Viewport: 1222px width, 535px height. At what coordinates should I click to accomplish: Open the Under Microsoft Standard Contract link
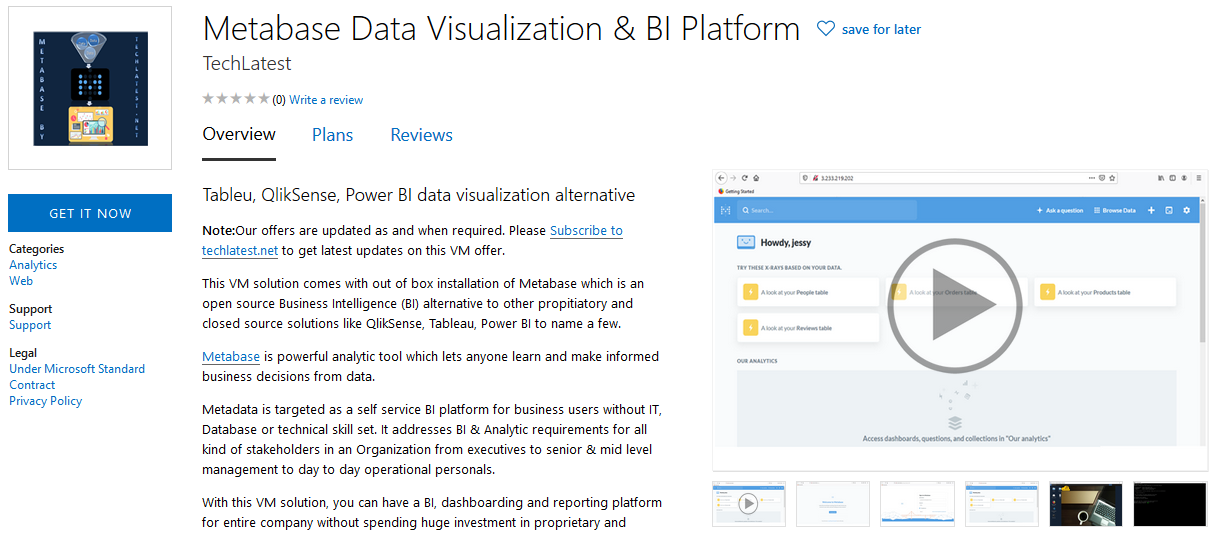[77, 377]
